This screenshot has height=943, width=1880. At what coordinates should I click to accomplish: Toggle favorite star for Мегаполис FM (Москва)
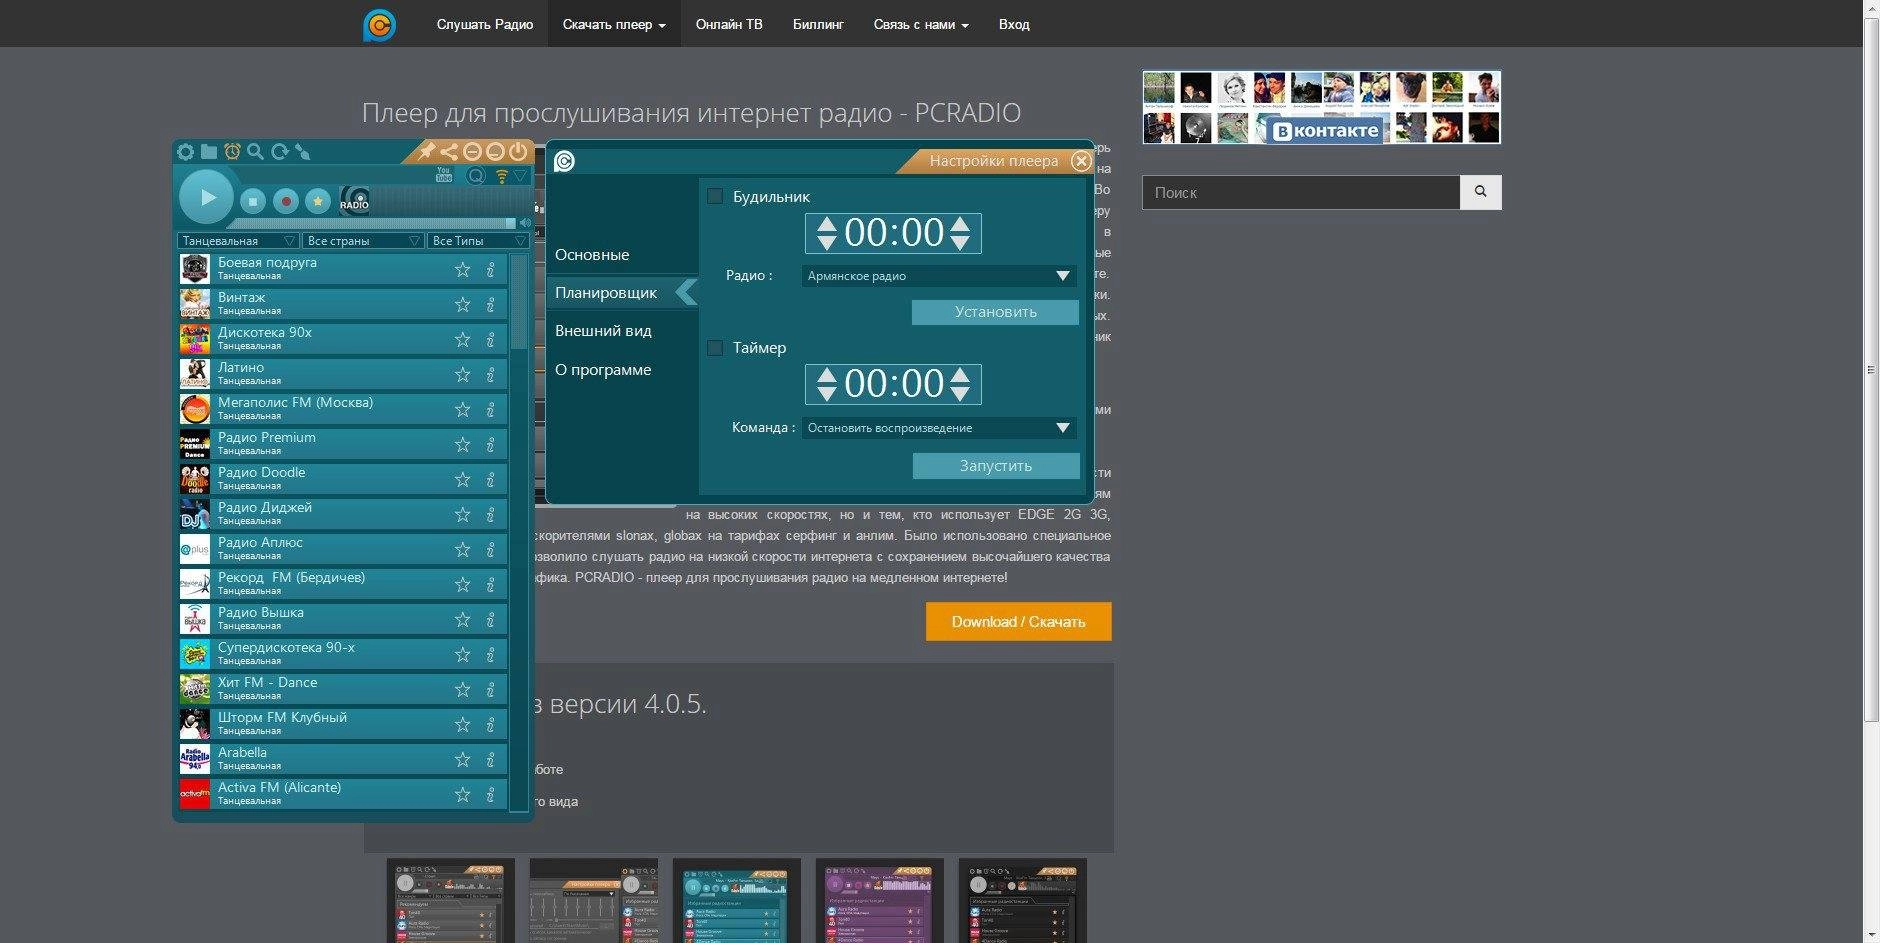pyautogui.click(x=462, y=410)
